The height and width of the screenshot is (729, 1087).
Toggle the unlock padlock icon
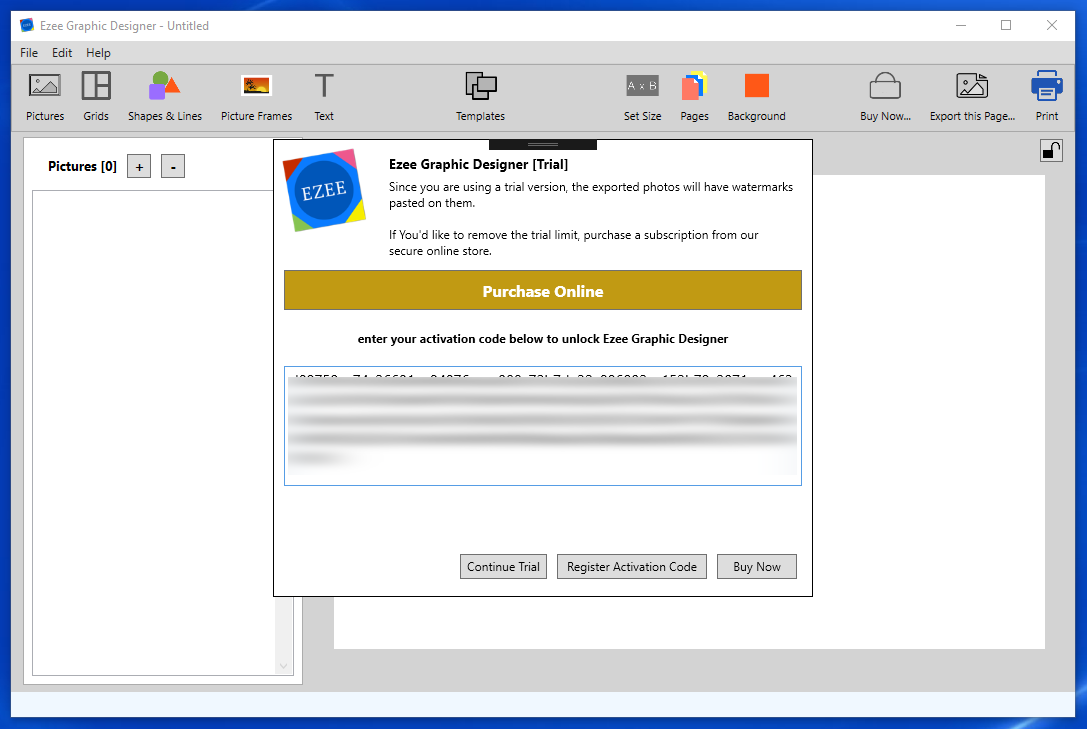click(1051, 150)
